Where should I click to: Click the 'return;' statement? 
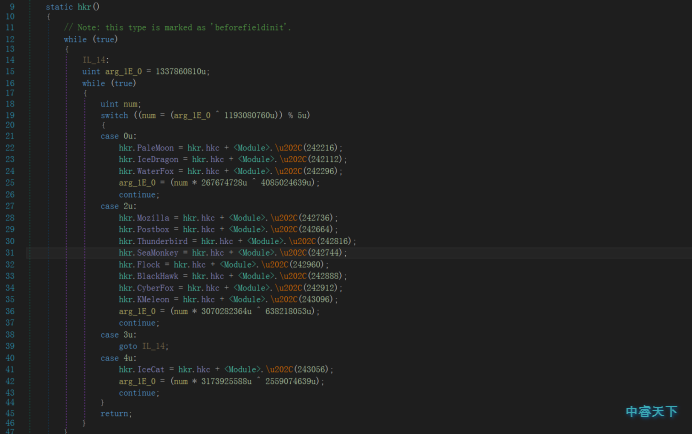pyautogui.click(x=116, y=413)
